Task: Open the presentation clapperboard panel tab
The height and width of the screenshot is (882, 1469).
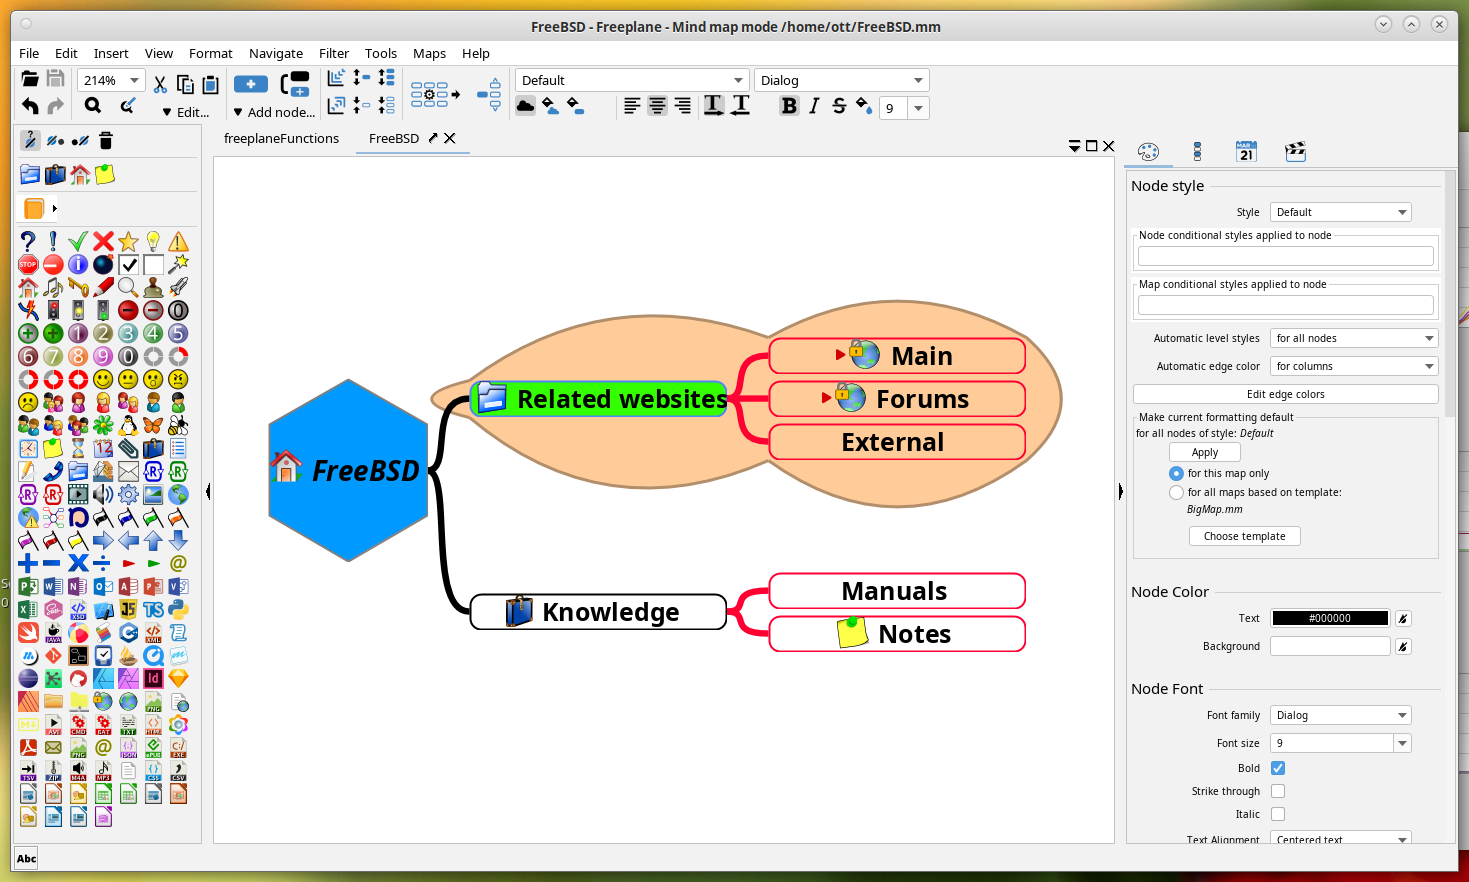Action: click(1295, 151)
